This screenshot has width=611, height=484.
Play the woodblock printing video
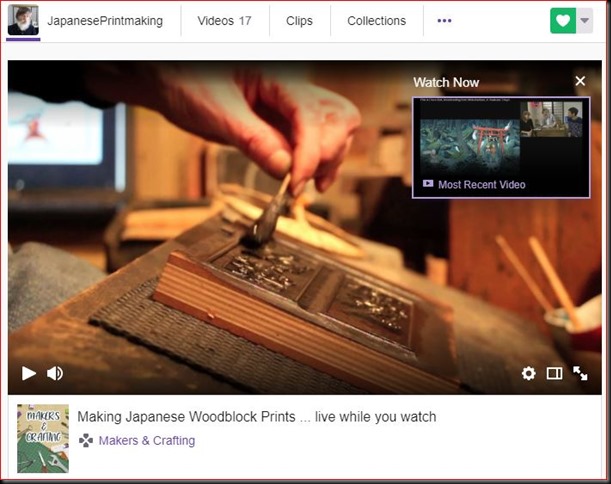29,373
